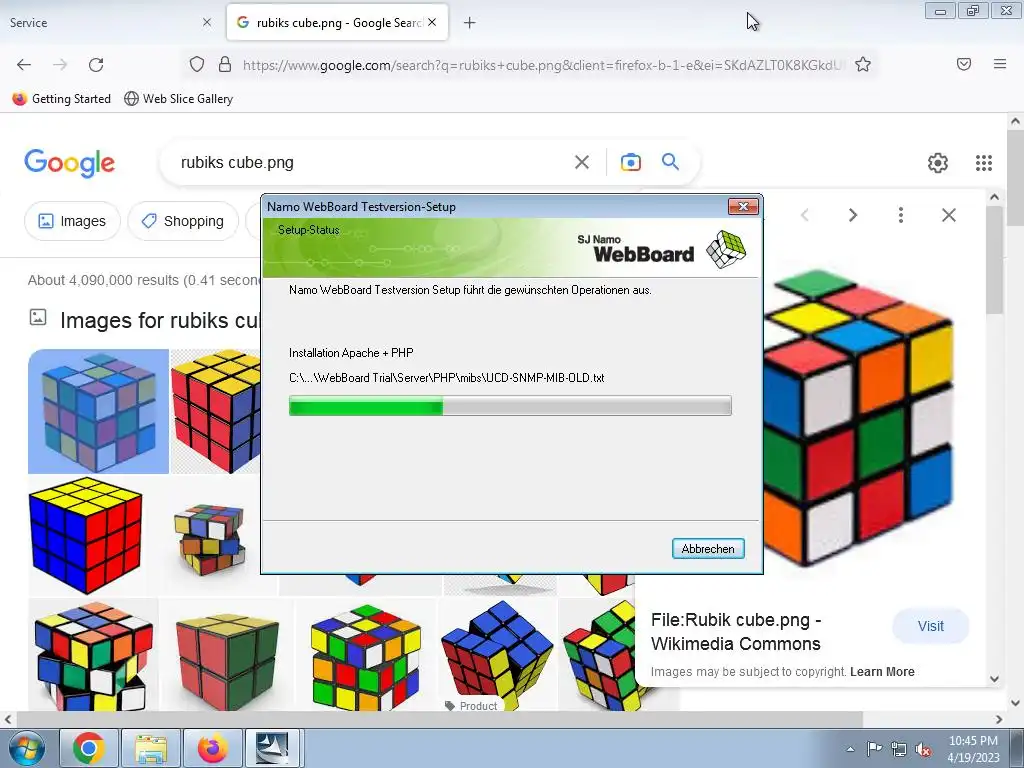1024x768 pixels.
Task: Search by image camera icon
Action: (x=631, y=162)
